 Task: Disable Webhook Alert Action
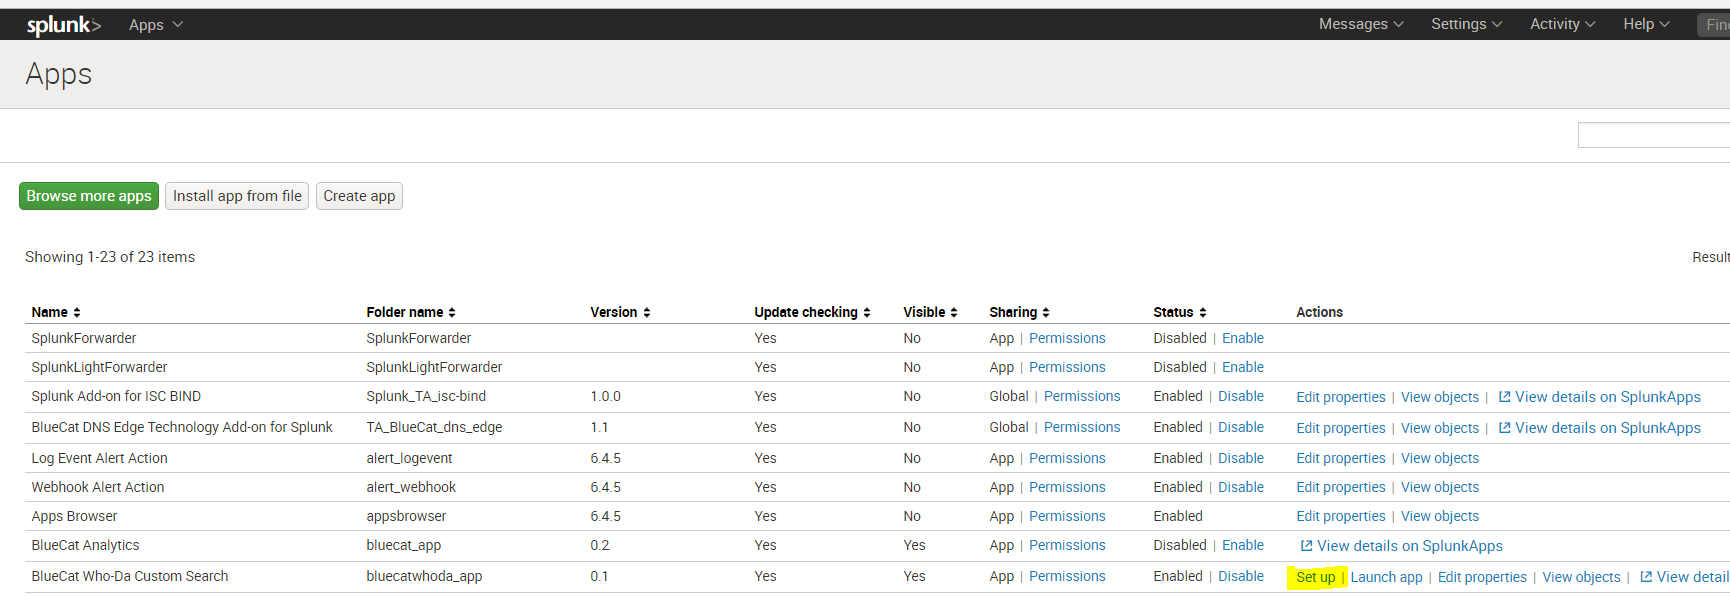[x=1241, y=487]
